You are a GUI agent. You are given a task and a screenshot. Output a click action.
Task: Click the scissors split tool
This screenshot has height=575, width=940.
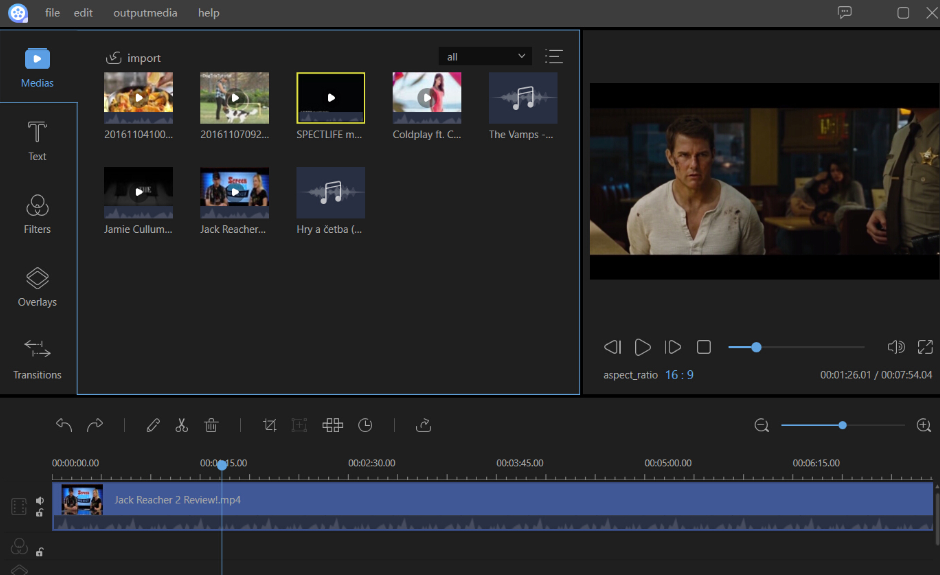pos(181,425)
